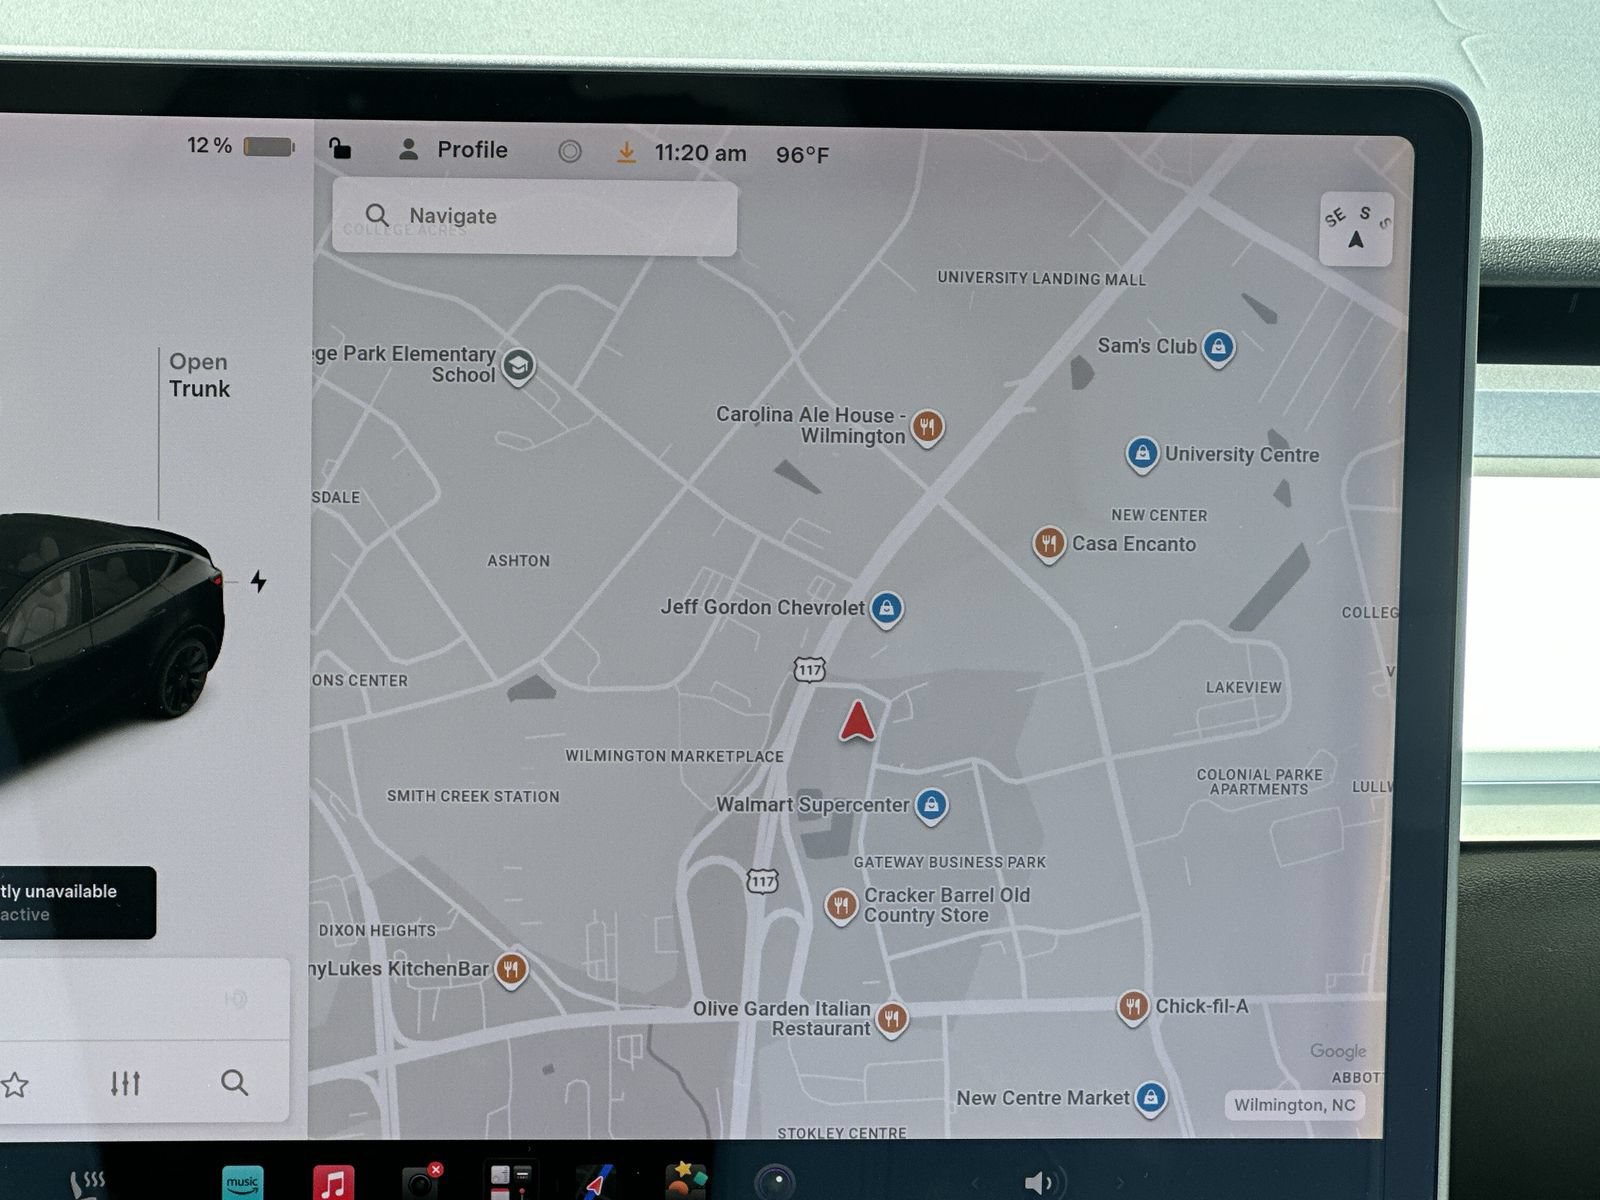Tap the New Centre Market map label
Image resolution: width=1600 pixels, height=1200 pixels.
coord(1043,1098)
